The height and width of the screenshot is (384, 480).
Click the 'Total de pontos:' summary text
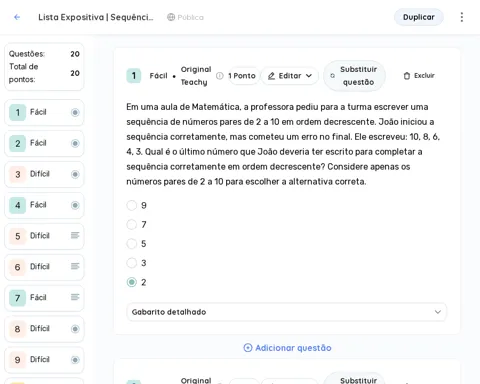pyautogui.click(x=24, y=73)
